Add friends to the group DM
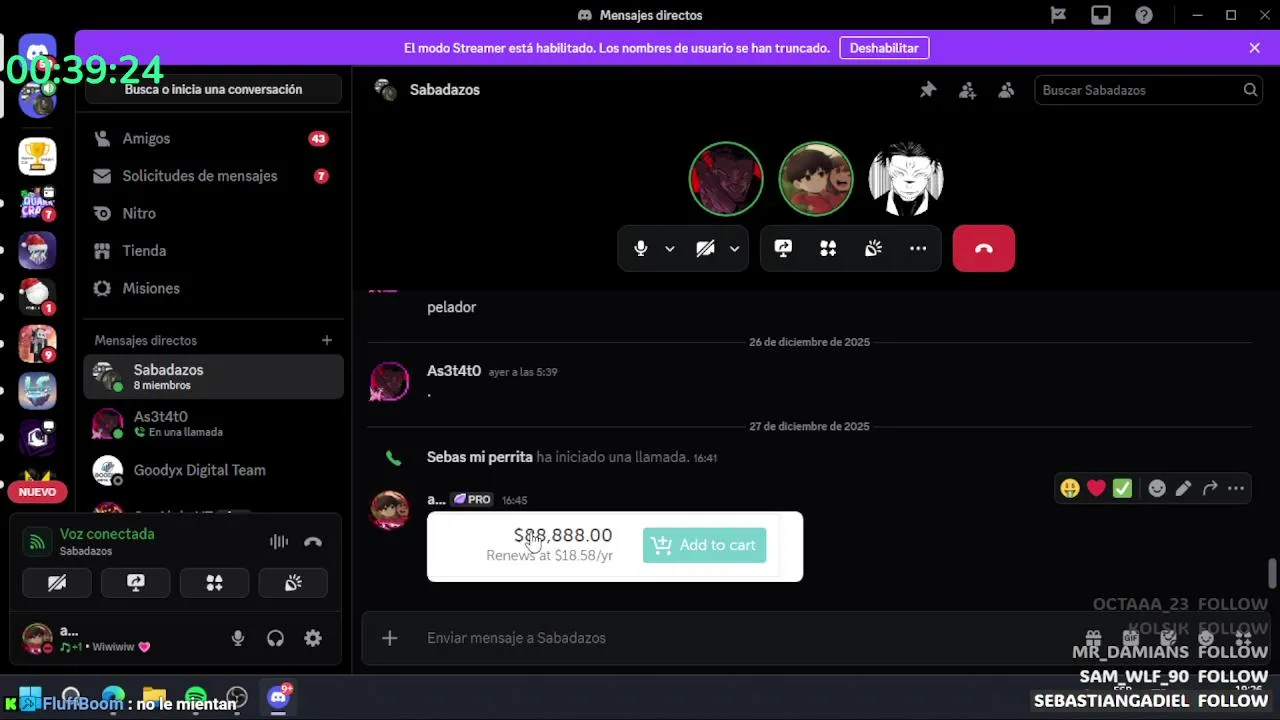This screenshot has height=720, width=1280. pyautogui.click(x=967, y=90)
